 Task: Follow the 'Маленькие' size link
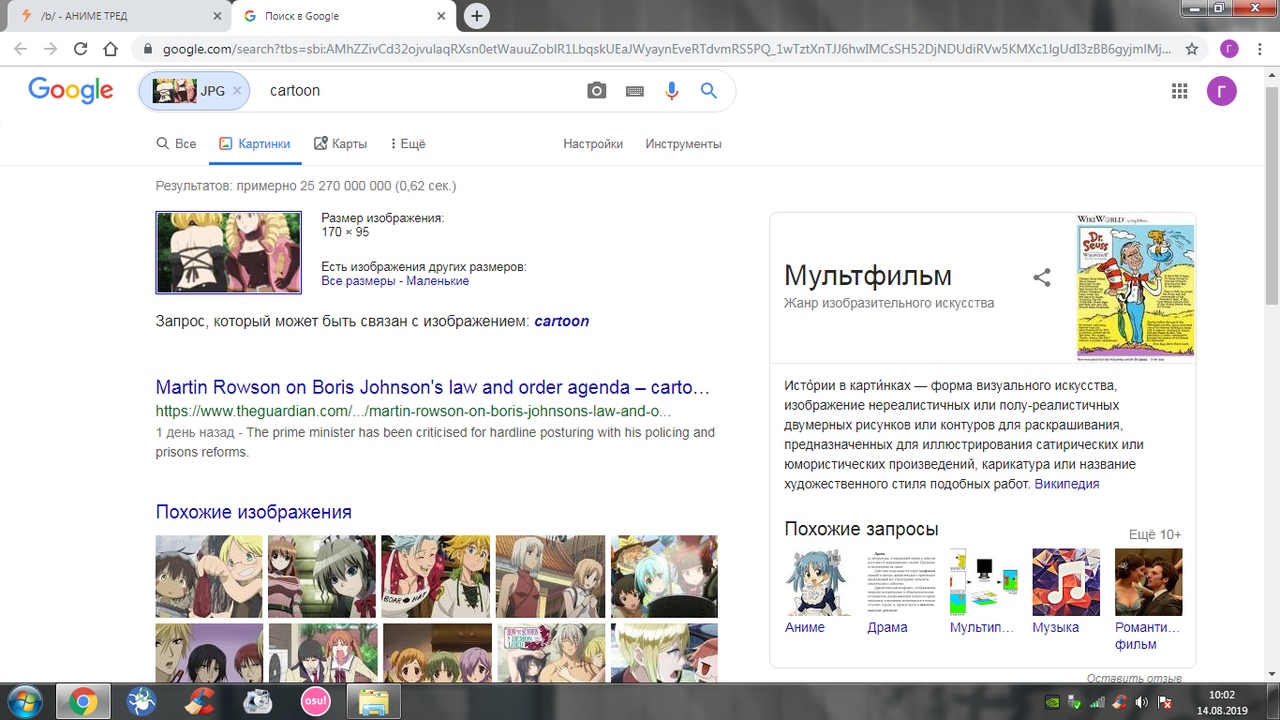(437, 281)
